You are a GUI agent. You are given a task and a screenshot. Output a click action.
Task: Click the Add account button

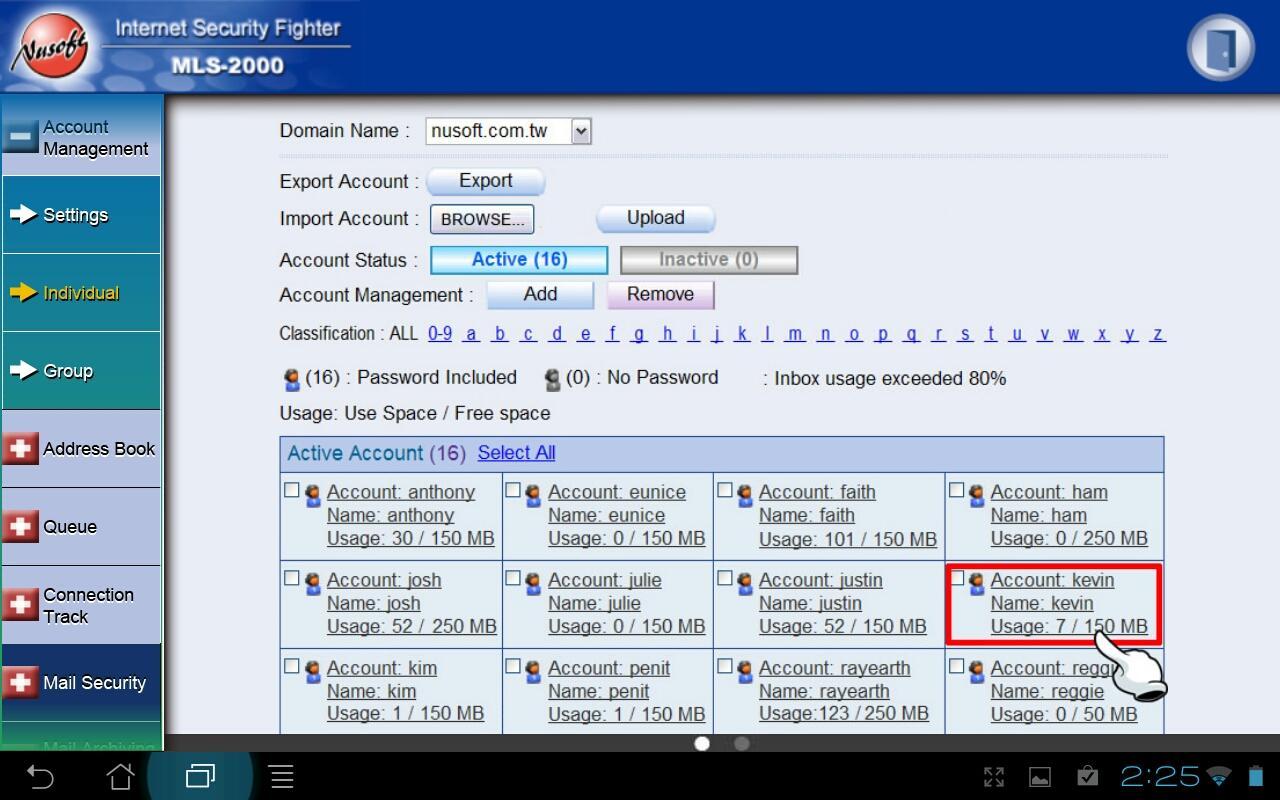540,294
